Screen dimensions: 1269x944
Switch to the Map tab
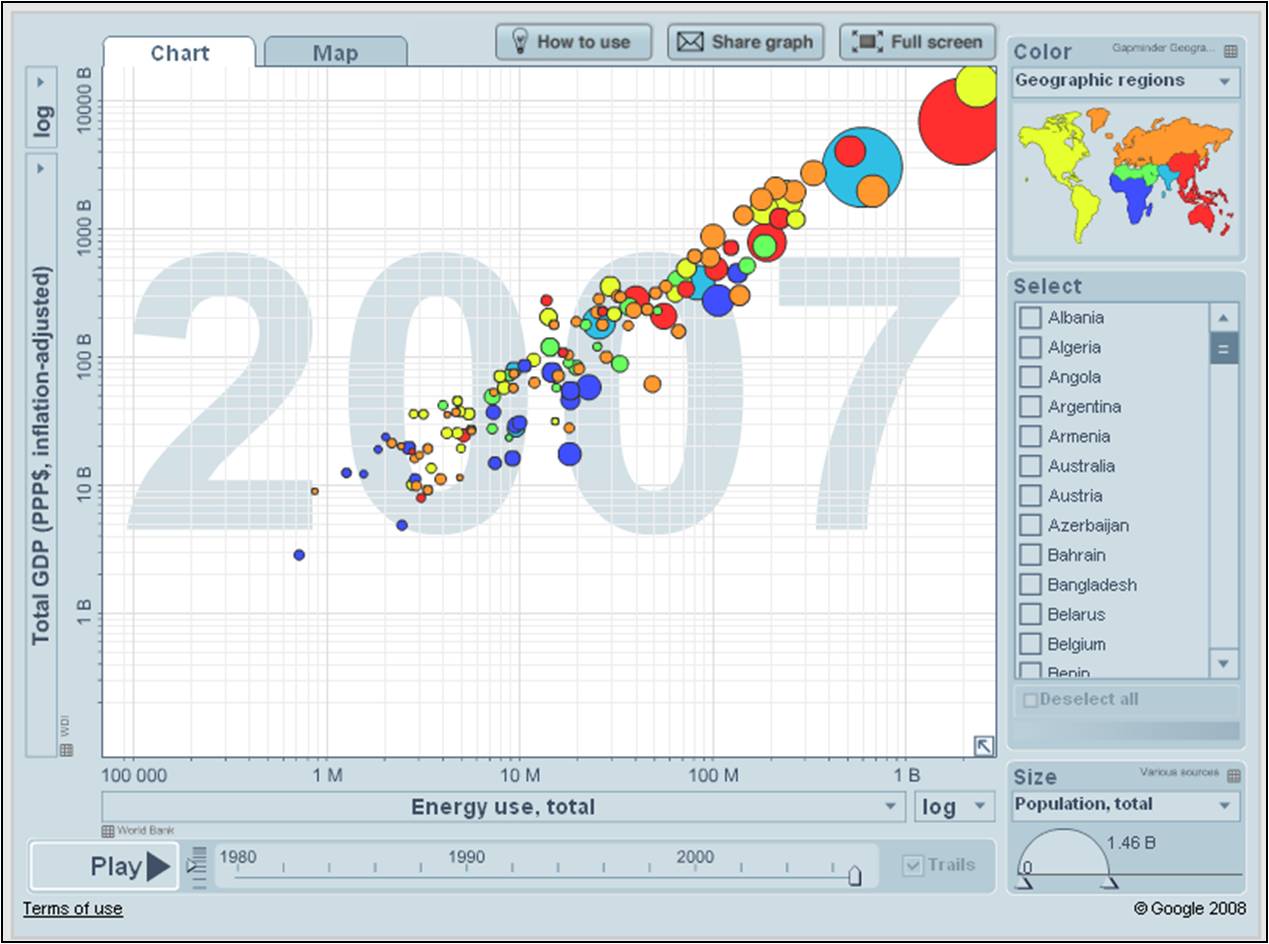point(335,53)
